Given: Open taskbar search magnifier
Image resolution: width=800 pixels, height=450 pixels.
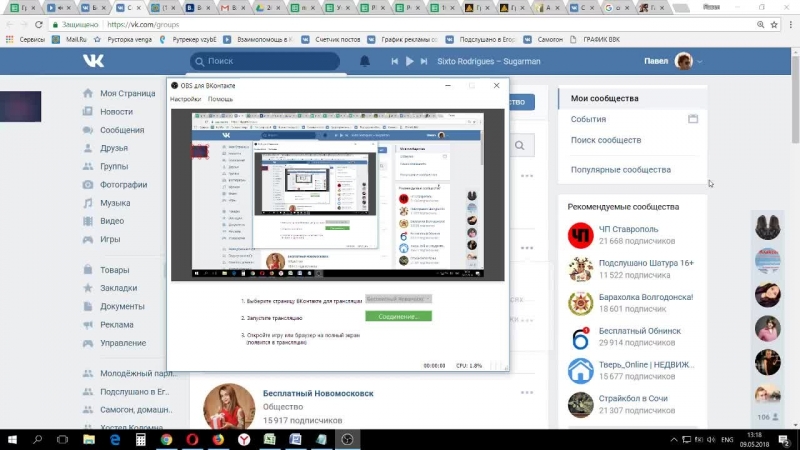Looking at the screenshot, I should (37, 439).
